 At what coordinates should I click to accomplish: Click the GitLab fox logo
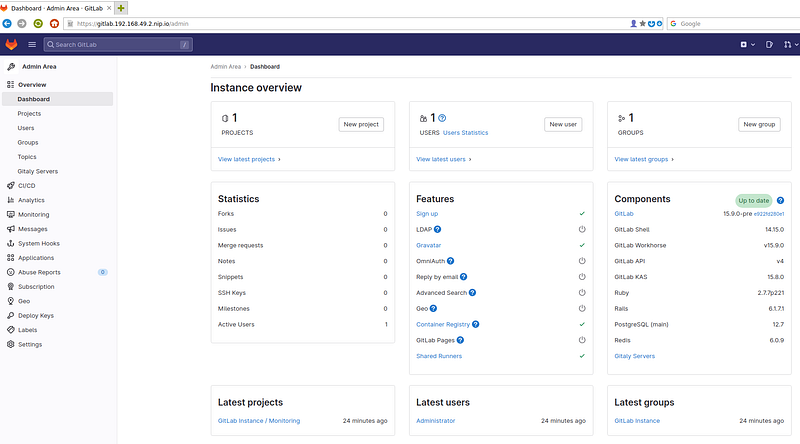click(11, 44)
